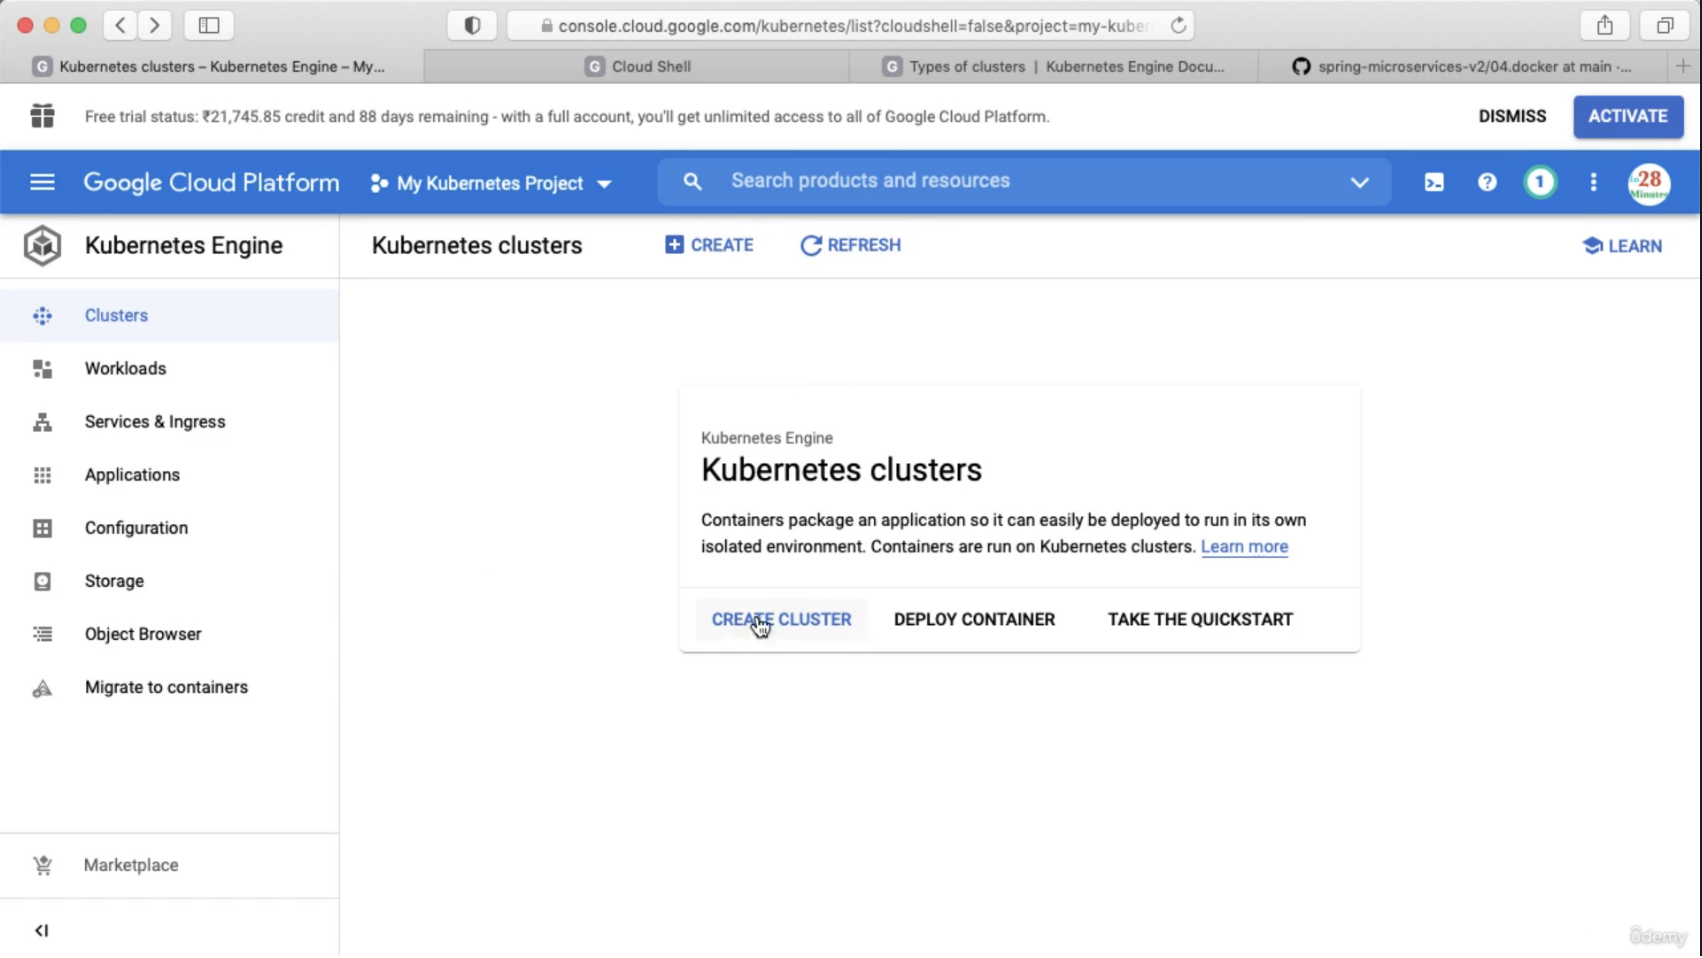The image size is (1702, 958).
Task: Go forward in the browser
Action: (154, 25)
